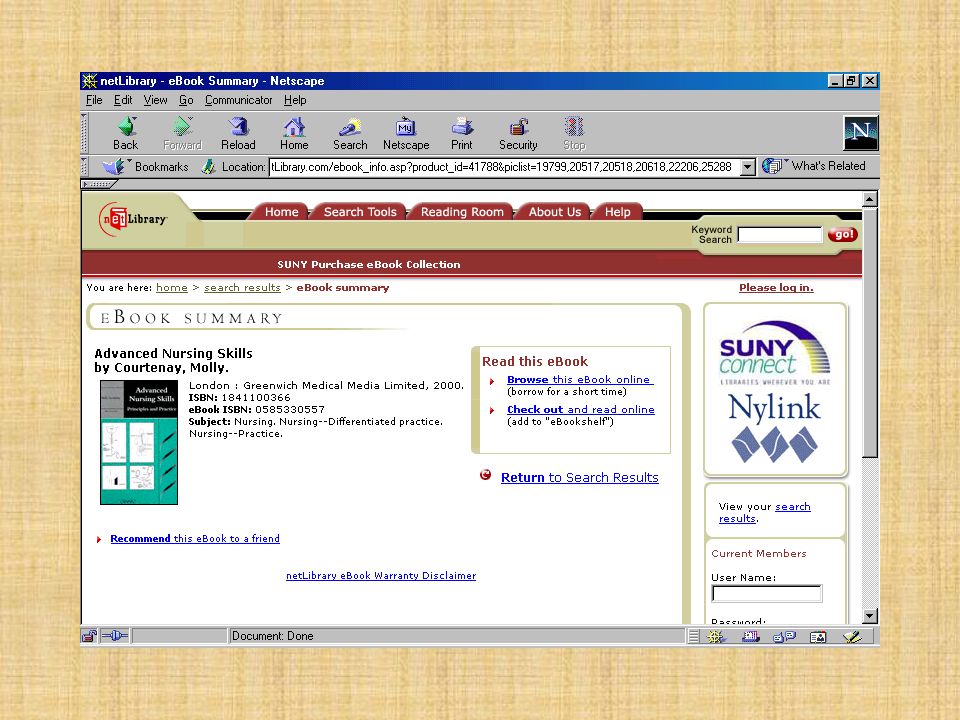Image resolution: width=960 pixels, height=720 pixels.
Task: Open the Edit menu
Action: (x=123, y=100)
